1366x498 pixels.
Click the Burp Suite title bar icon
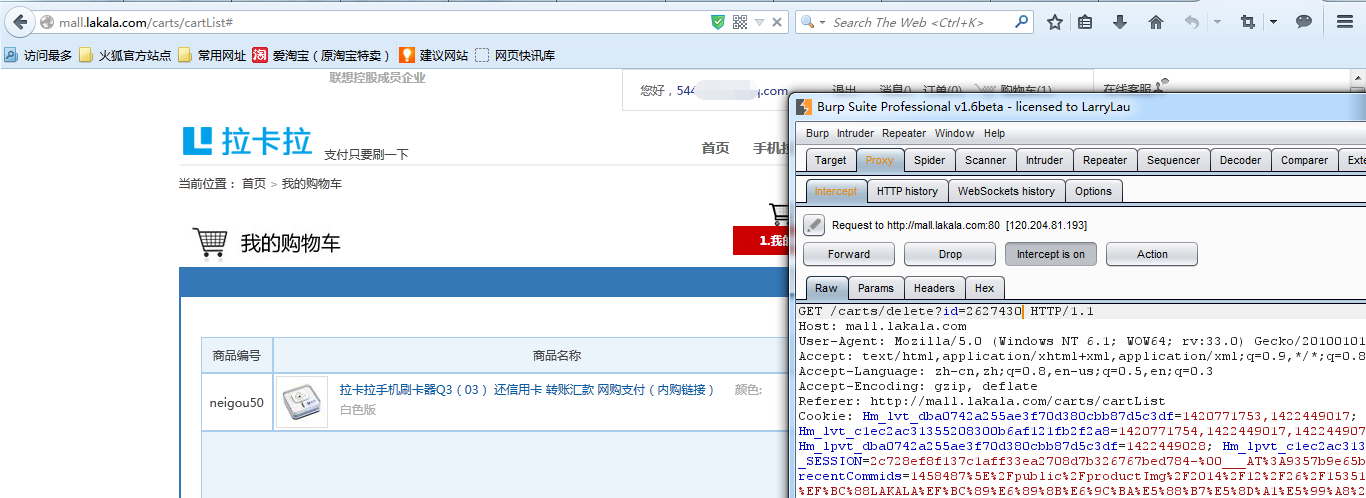[803, 107]
